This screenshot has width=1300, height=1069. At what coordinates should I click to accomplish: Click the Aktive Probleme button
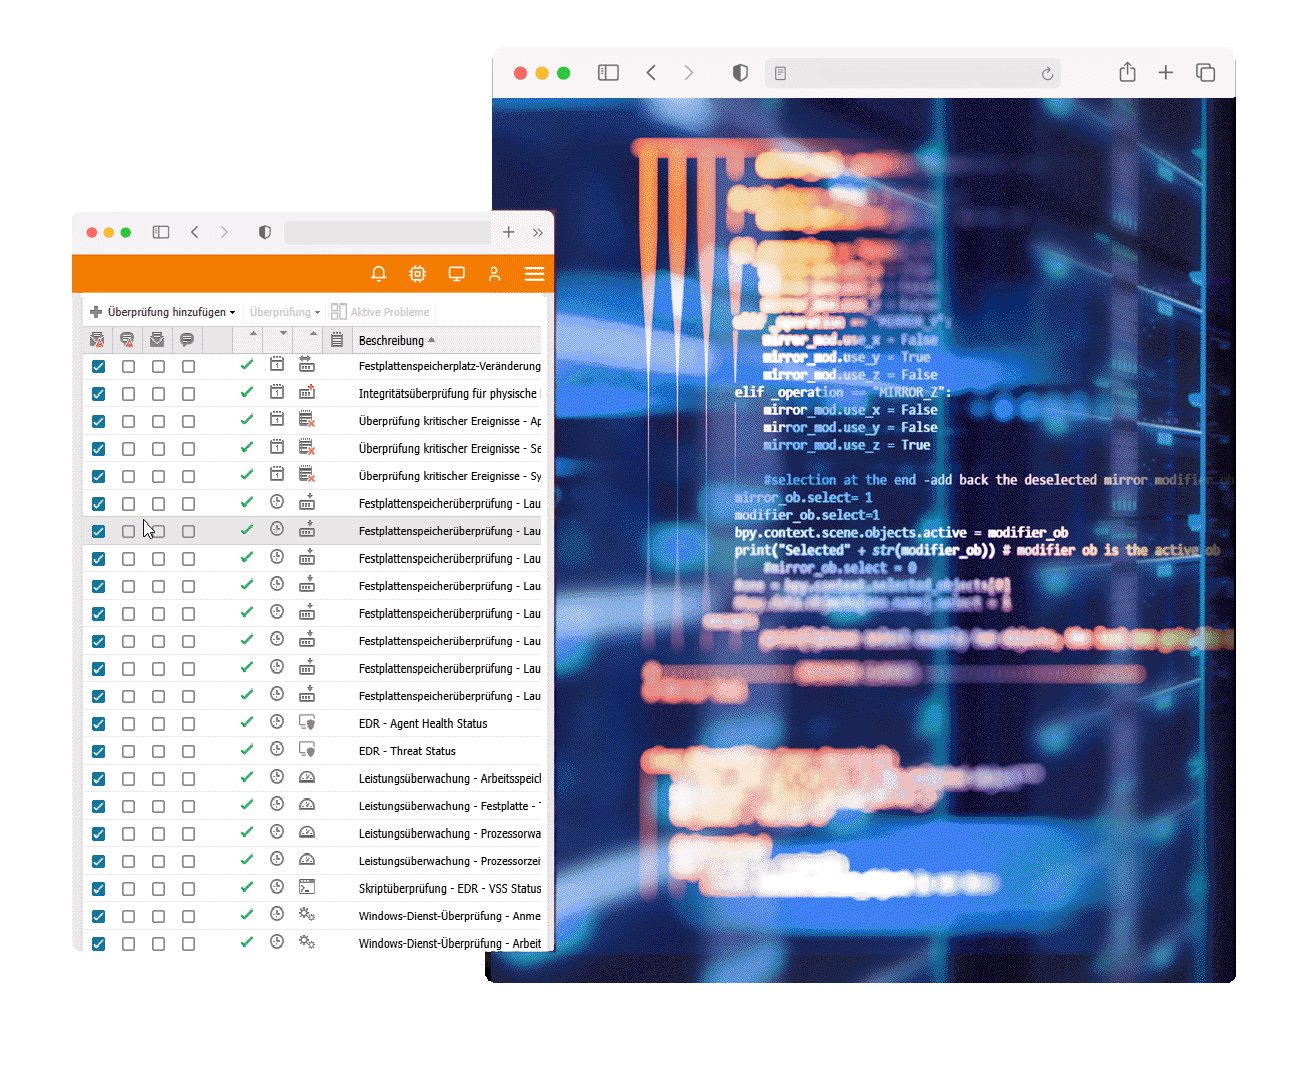381,312
